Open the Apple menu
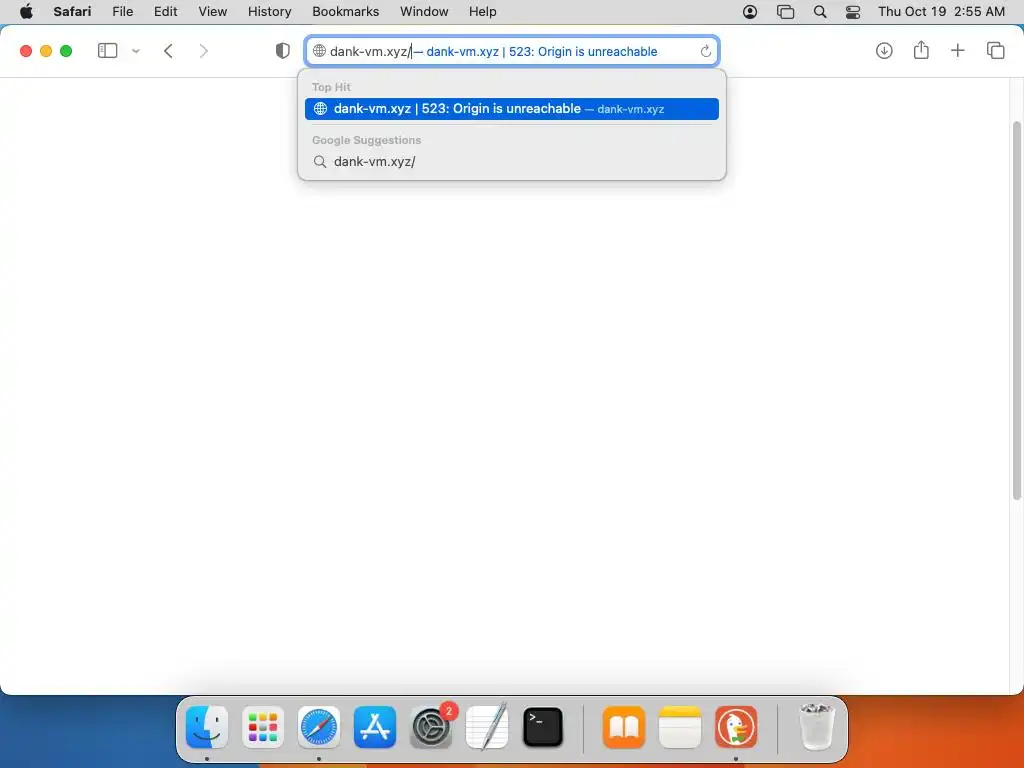1024x768 pixels. 26,12
